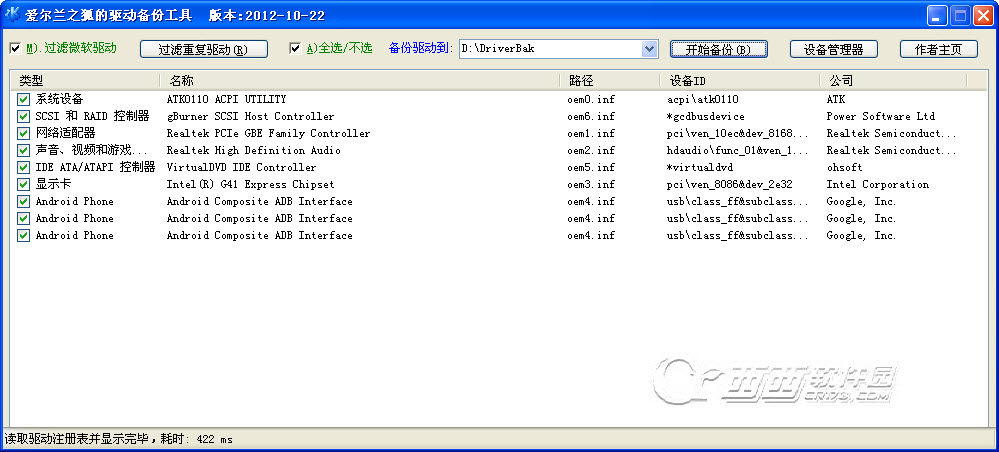Screen dimensions: 999x452
Task: Uncheck the 声音、视频和游戏 row checkbox
Action: pyautogui.click(x=24, y=150)
